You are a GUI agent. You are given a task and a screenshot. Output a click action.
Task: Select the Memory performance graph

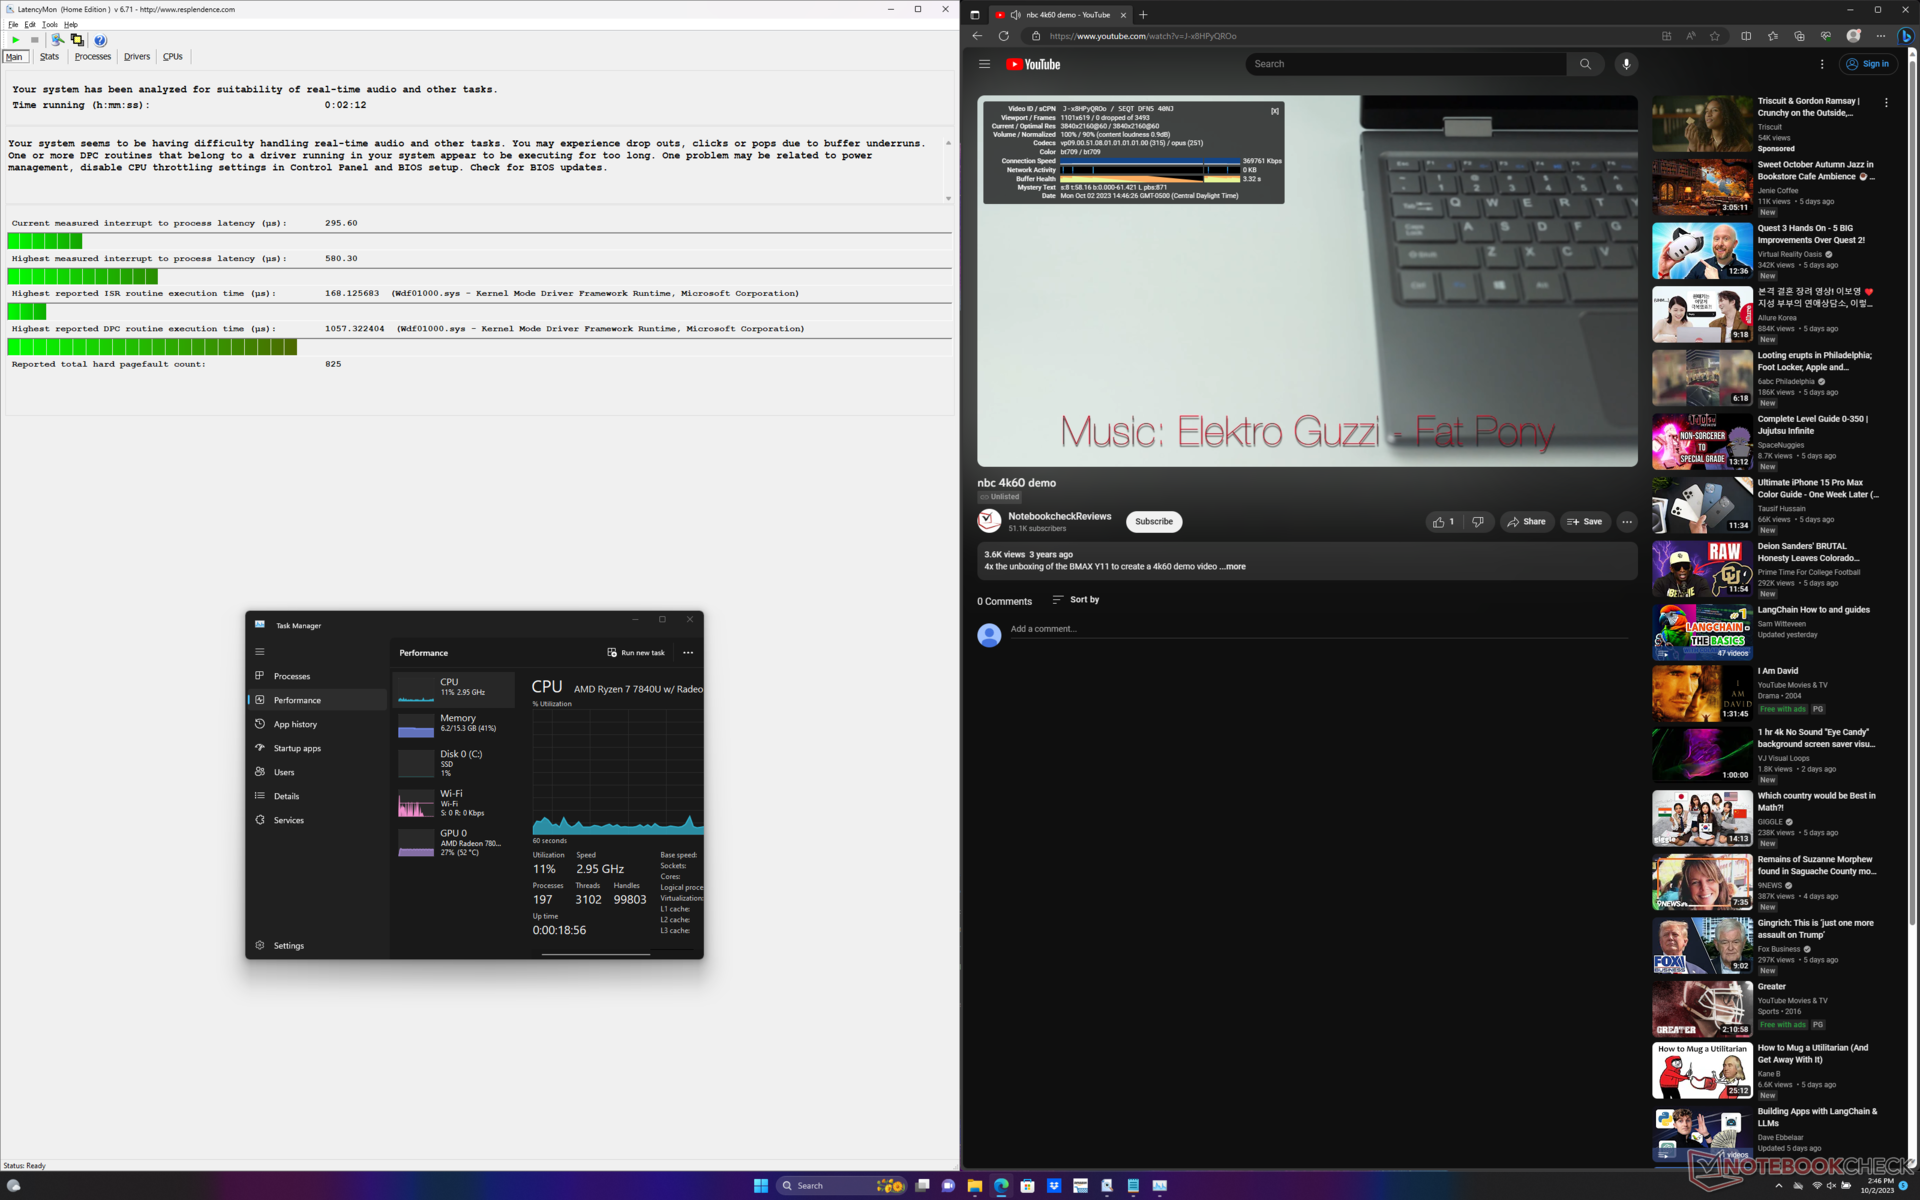pos(454,725)
